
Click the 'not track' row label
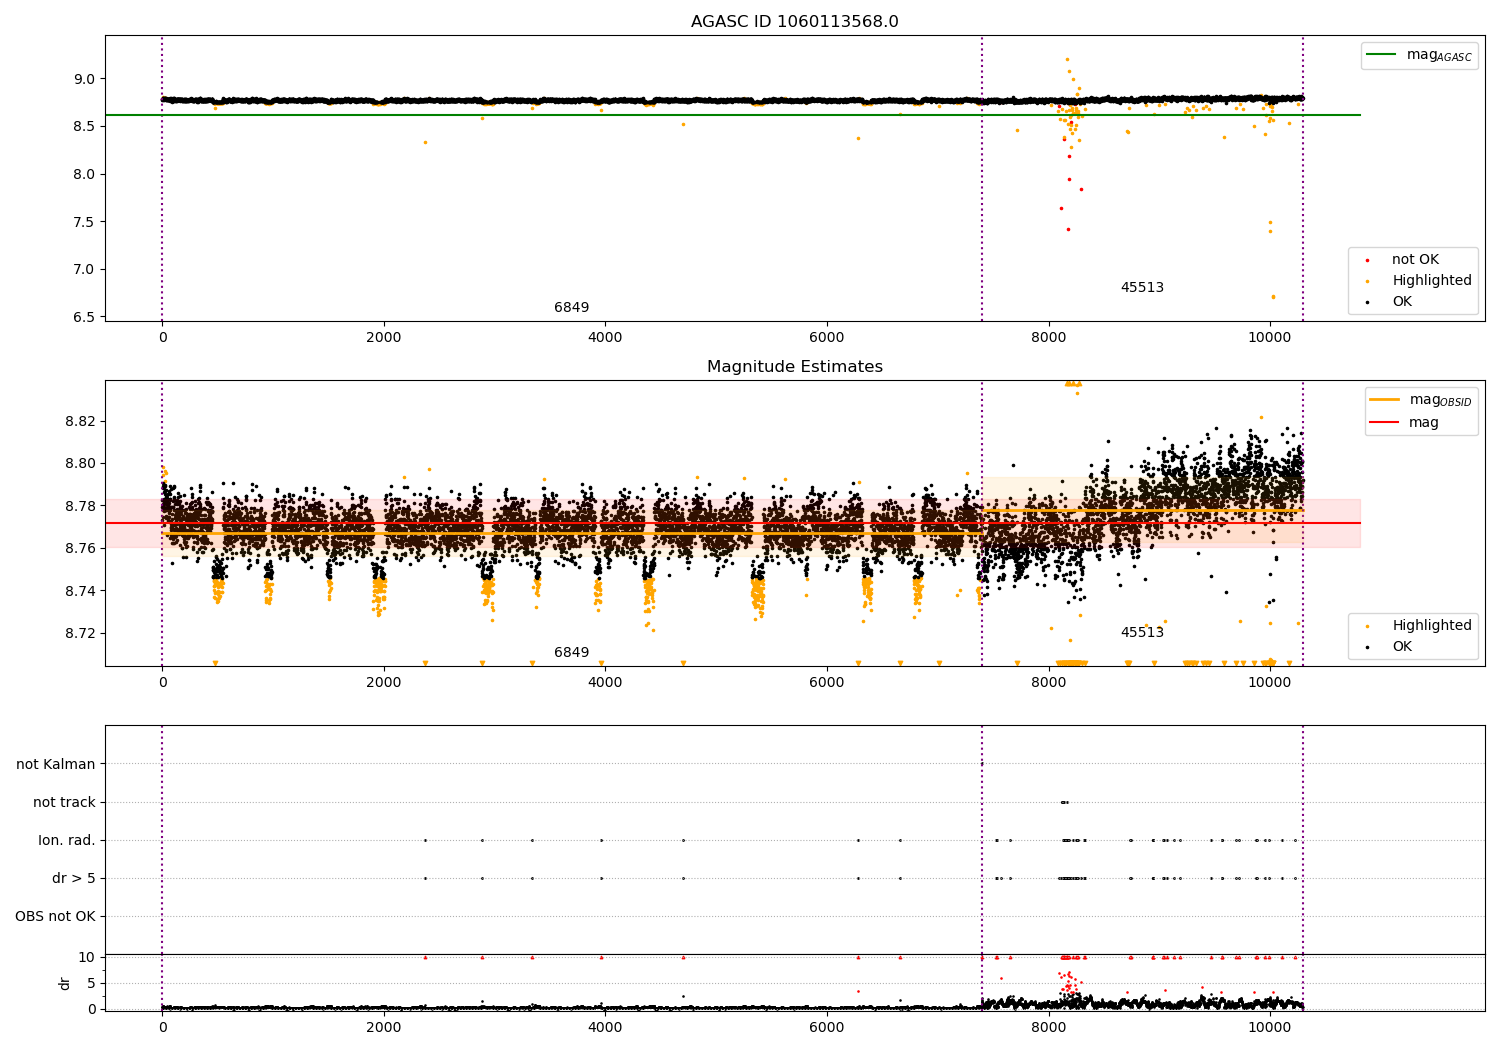pyautogui.click(x=64, y=803)
